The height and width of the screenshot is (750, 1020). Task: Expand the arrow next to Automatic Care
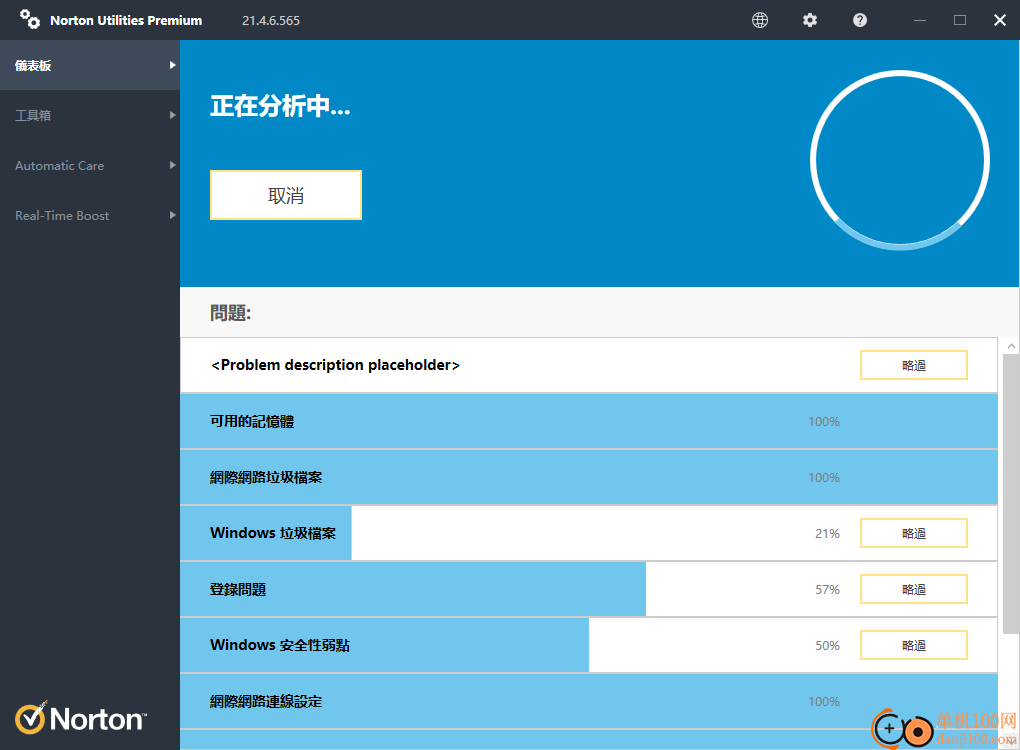pos(172,165)
